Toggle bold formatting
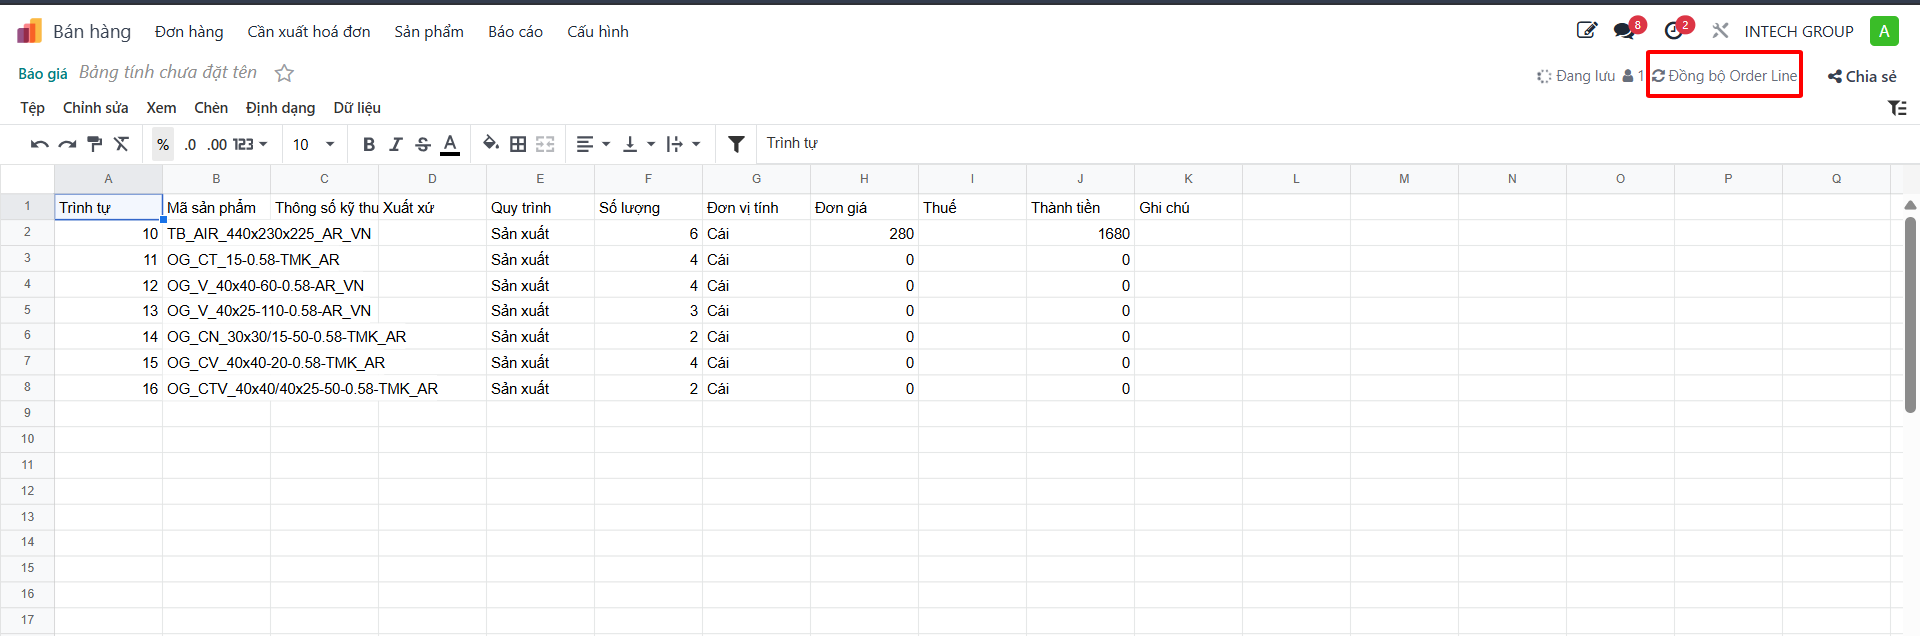Screen dimensions: 1920x636 pos(369,144)
